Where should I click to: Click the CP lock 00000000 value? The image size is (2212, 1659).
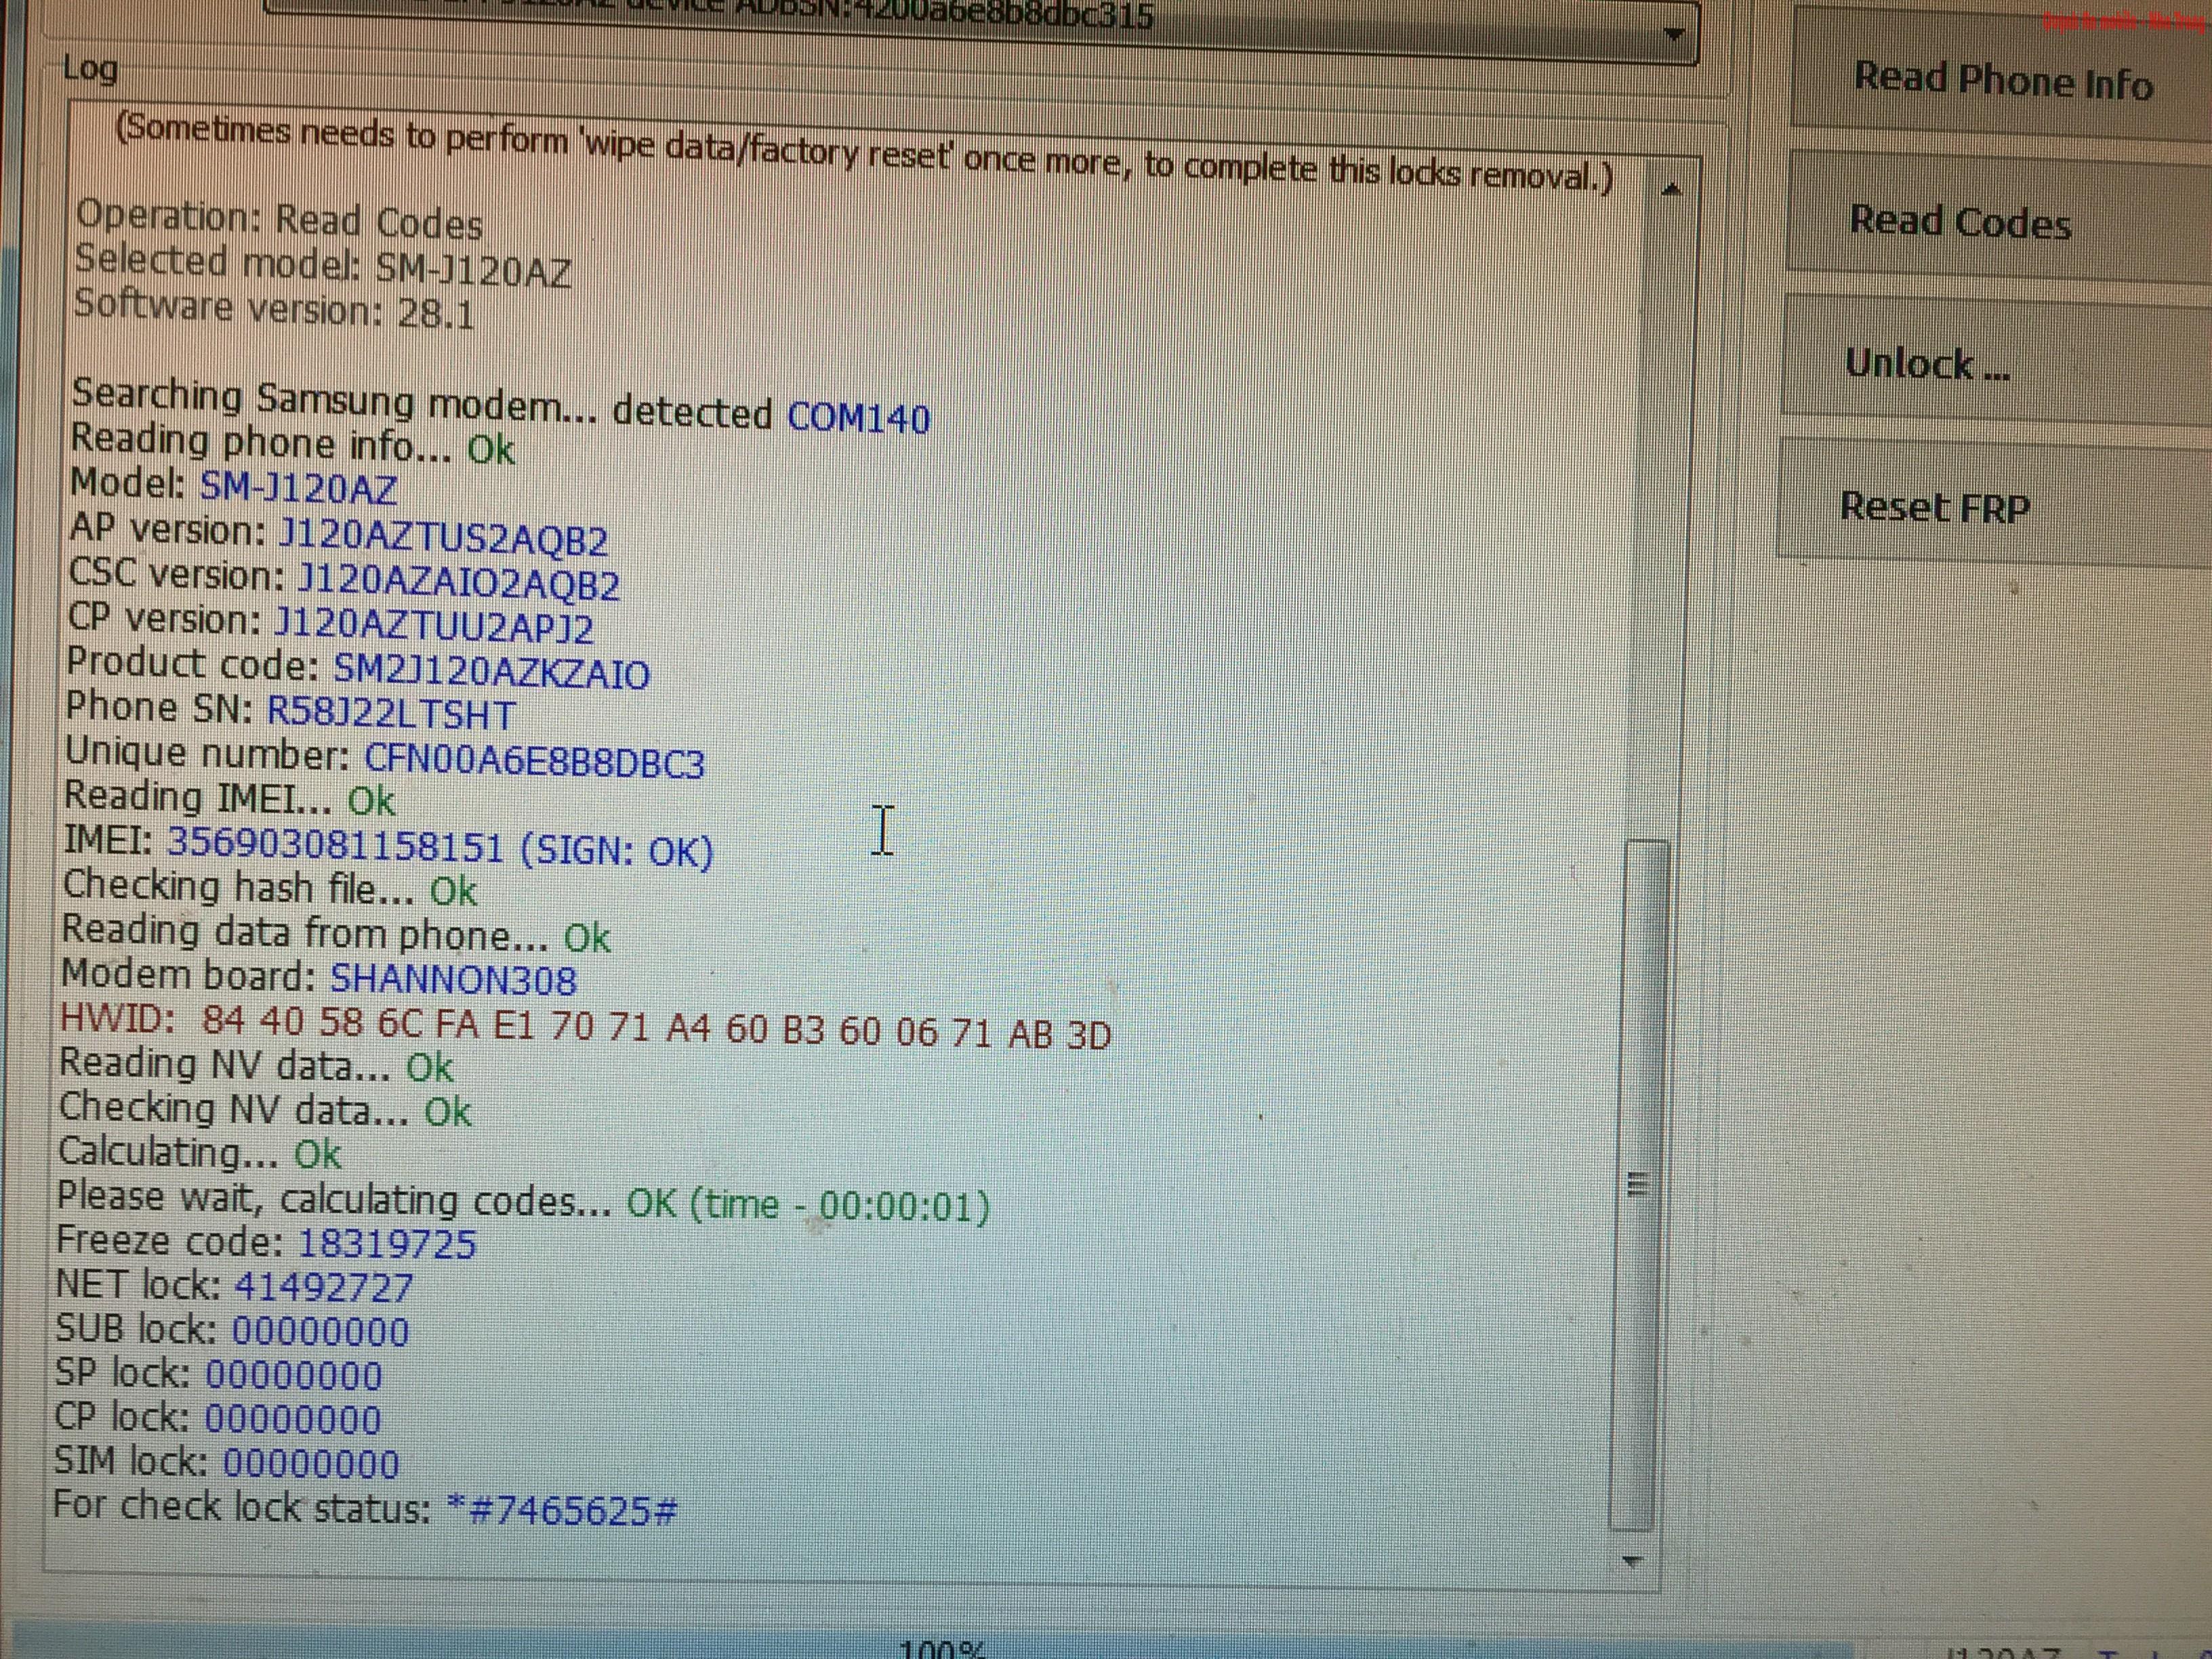coord(293,1419)
